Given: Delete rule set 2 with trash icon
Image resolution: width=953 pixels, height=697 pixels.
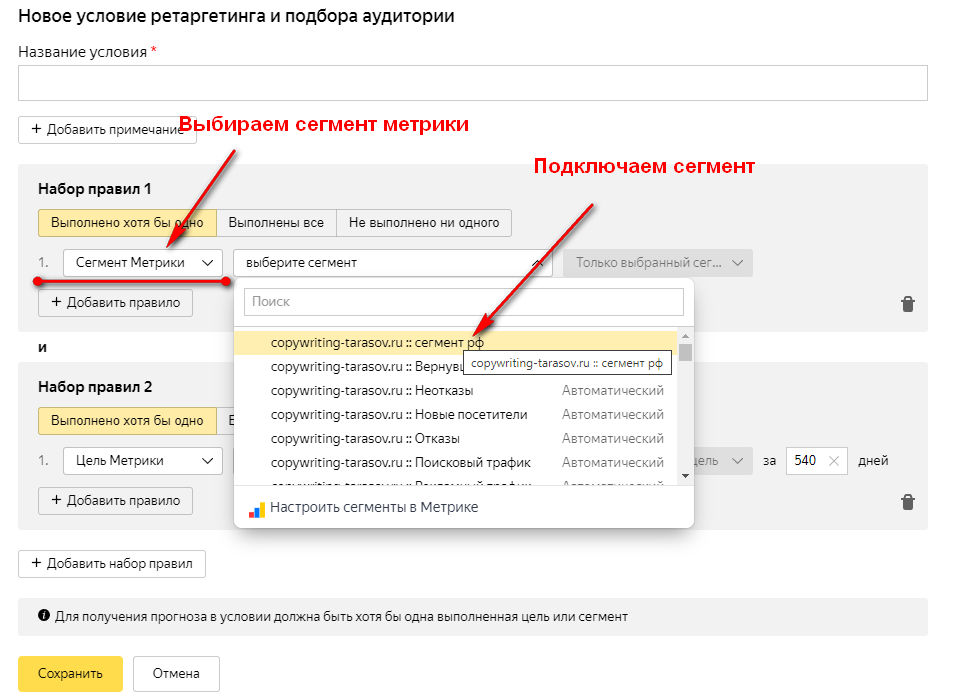Looking at the screenshot, I should (907, 502).
